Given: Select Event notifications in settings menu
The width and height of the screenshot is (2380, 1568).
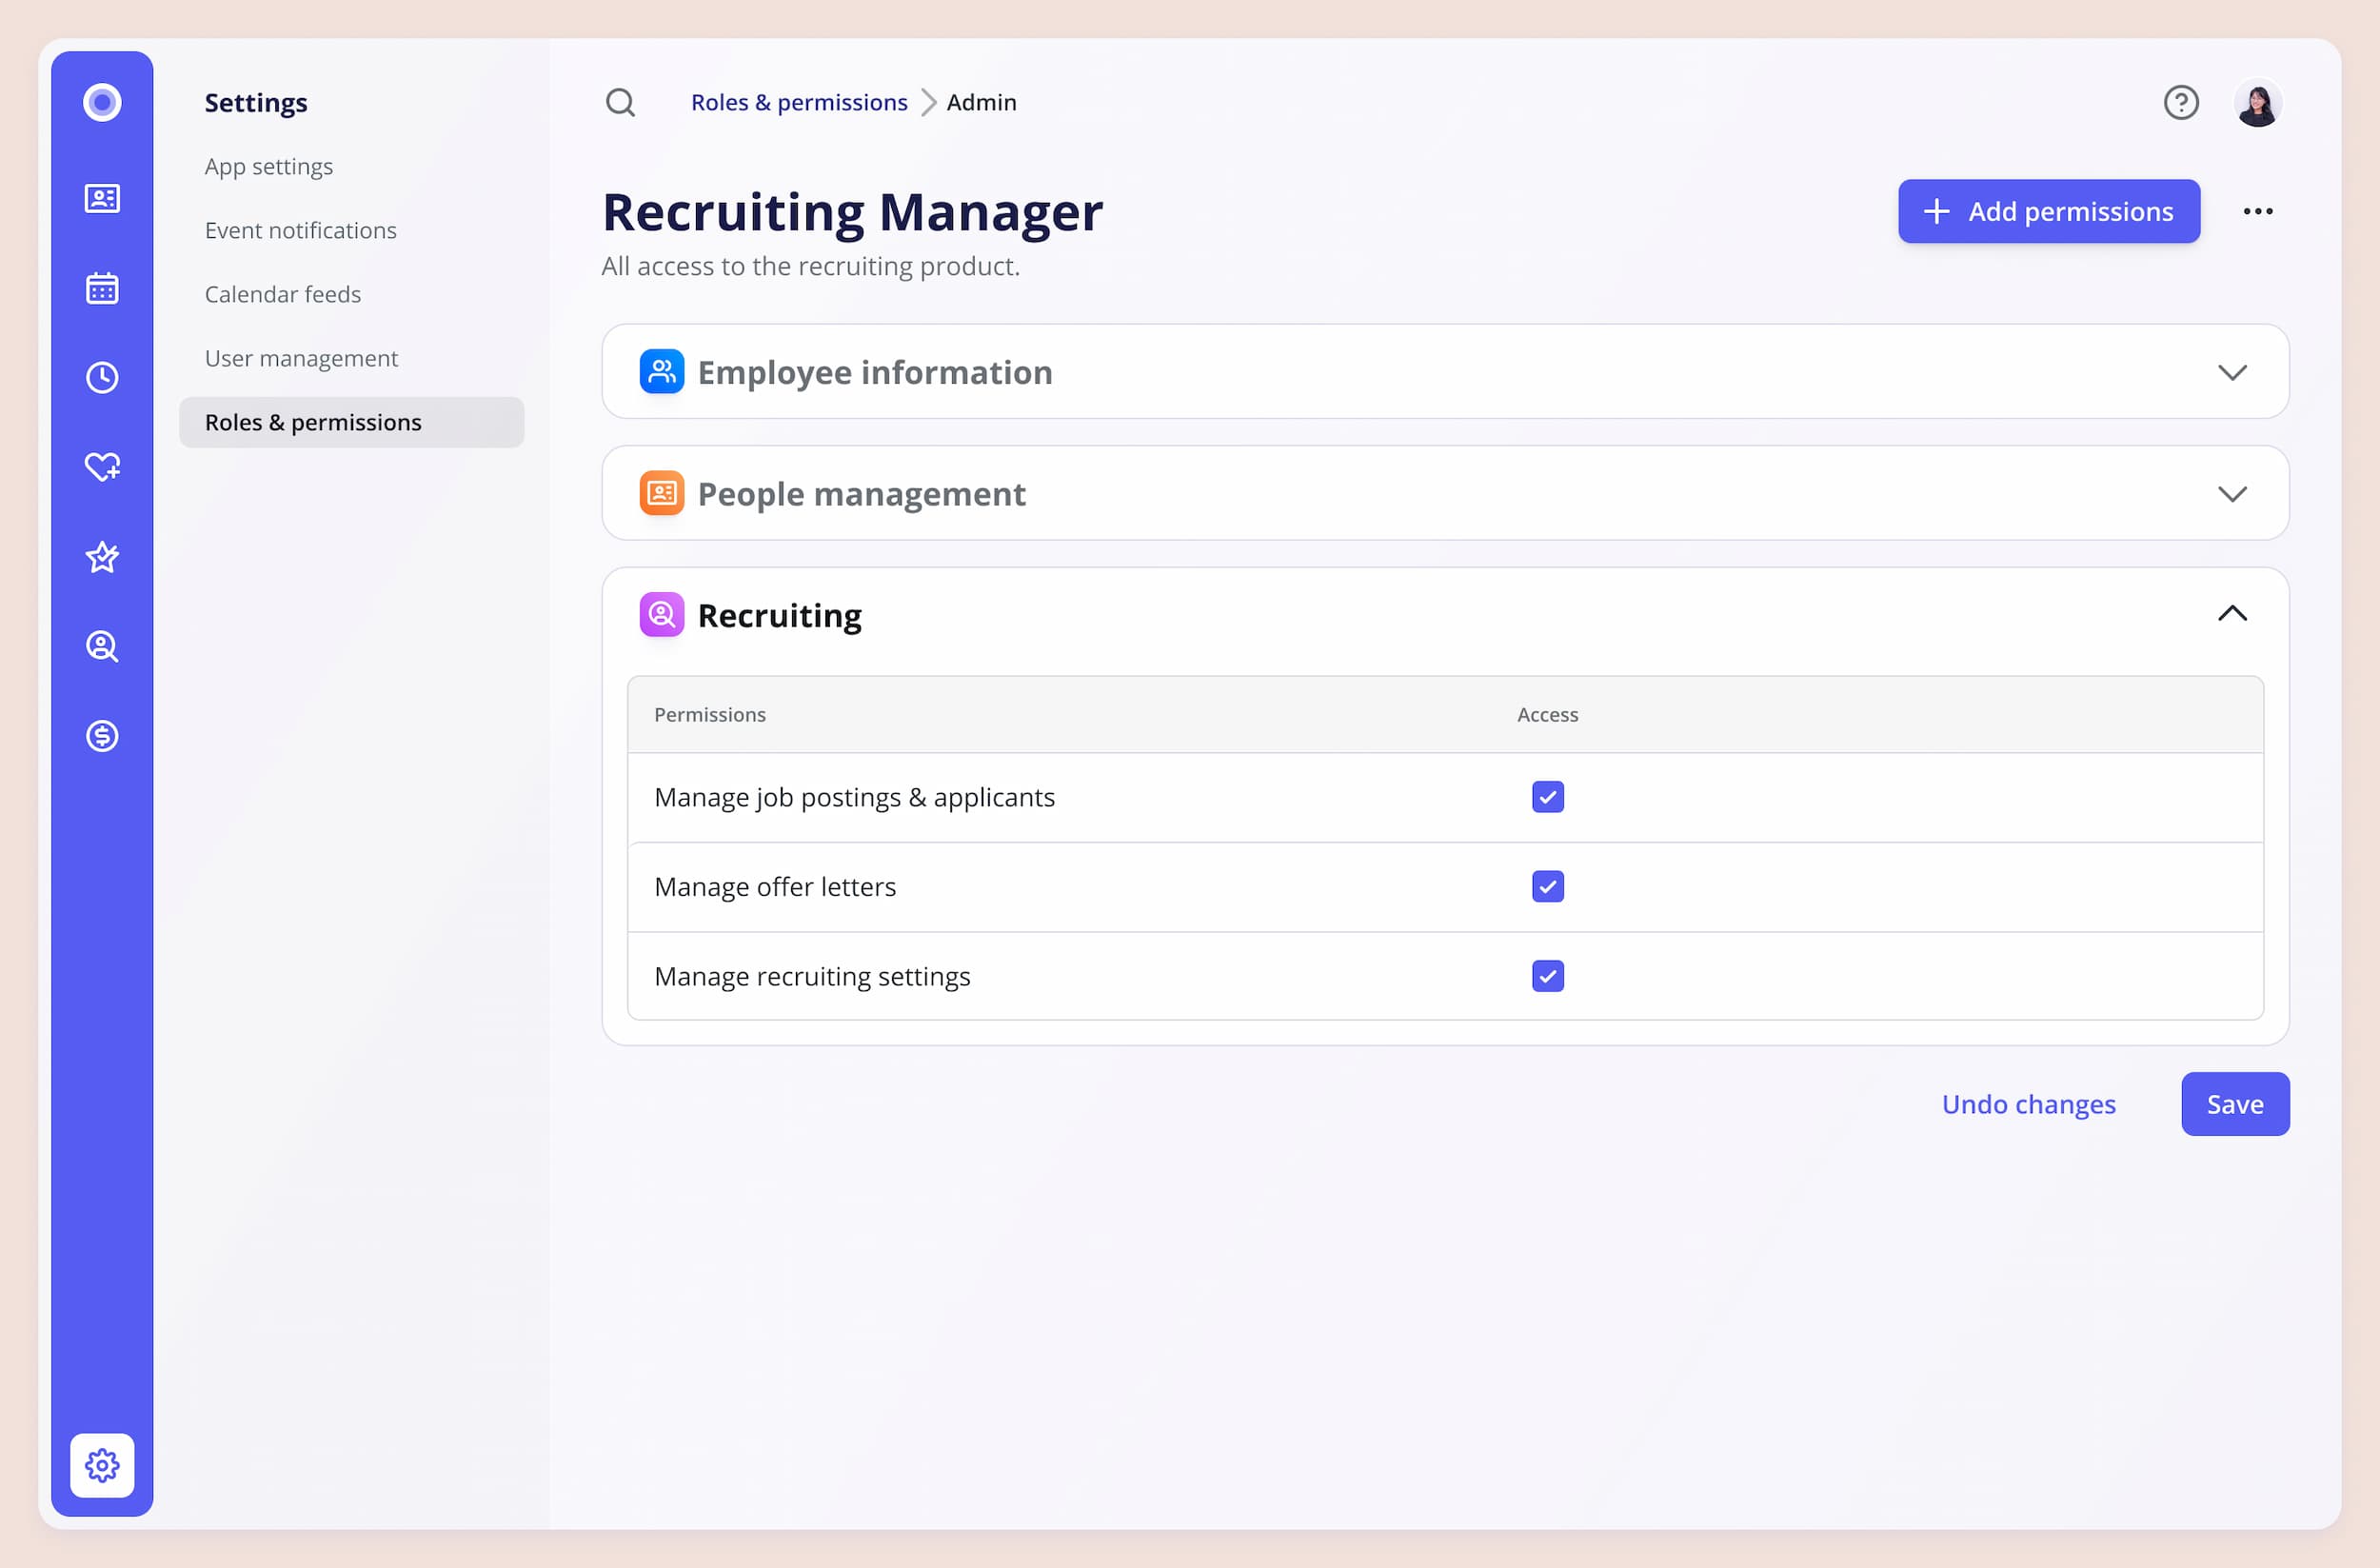Looking at the screenshot, I should 300,230.
